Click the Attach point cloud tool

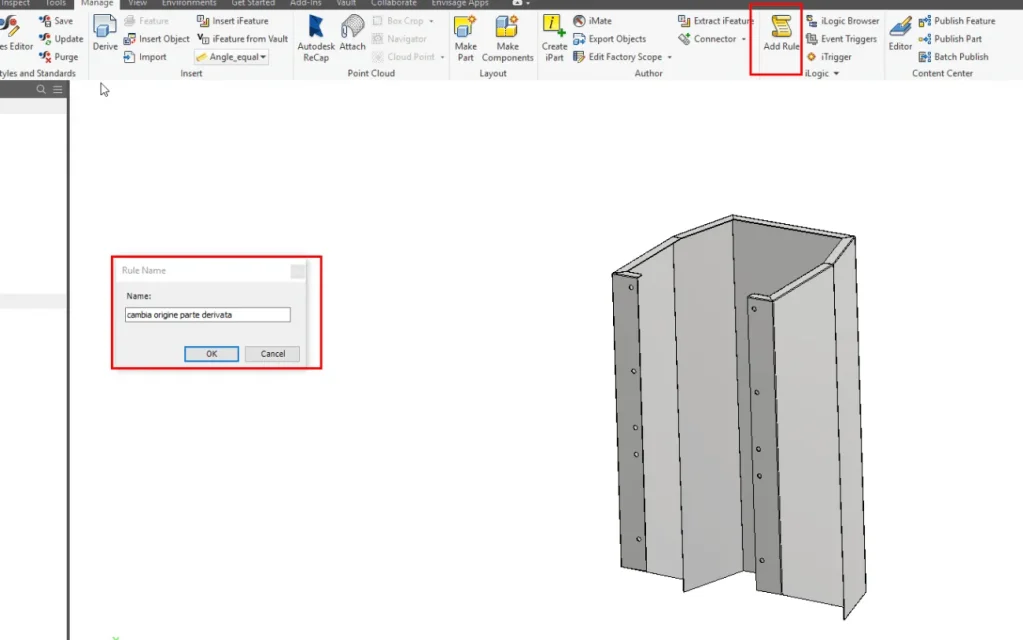(352, 33)
